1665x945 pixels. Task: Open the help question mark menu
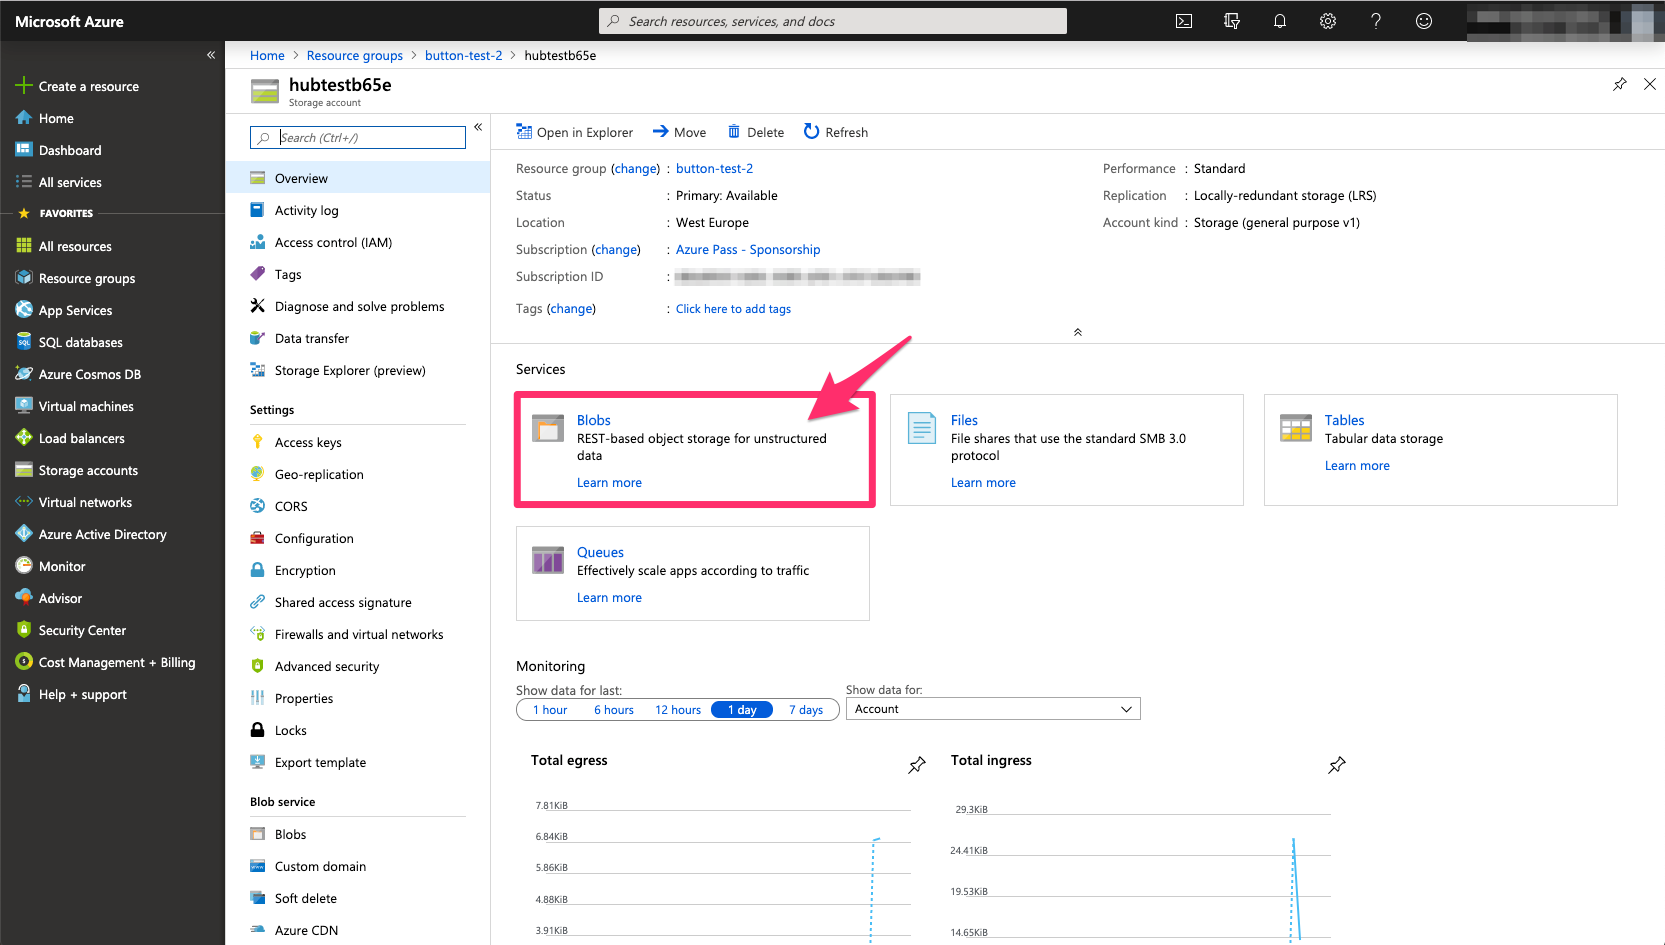pyautogui.click(x=1376, y=21)
